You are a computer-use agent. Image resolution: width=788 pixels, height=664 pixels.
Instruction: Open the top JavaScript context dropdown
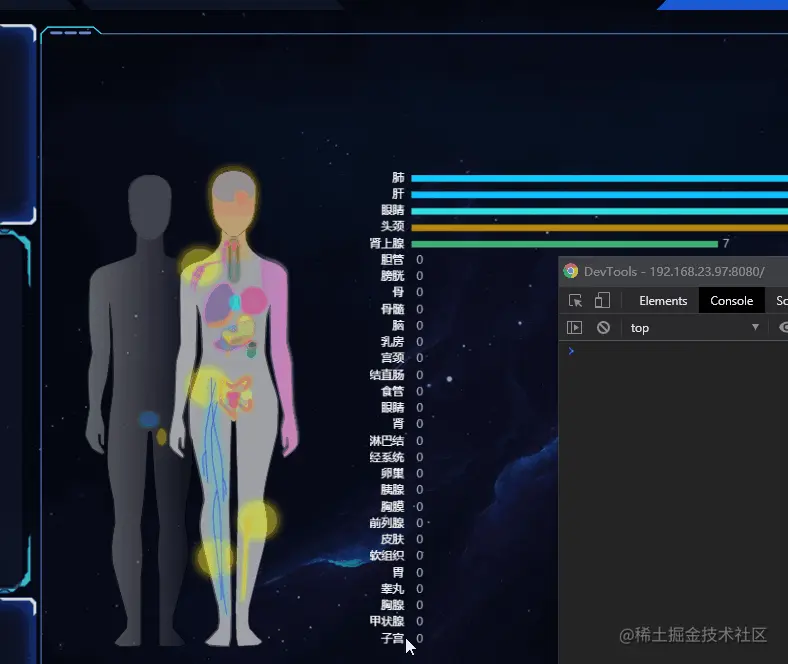[x=695, y=328]
